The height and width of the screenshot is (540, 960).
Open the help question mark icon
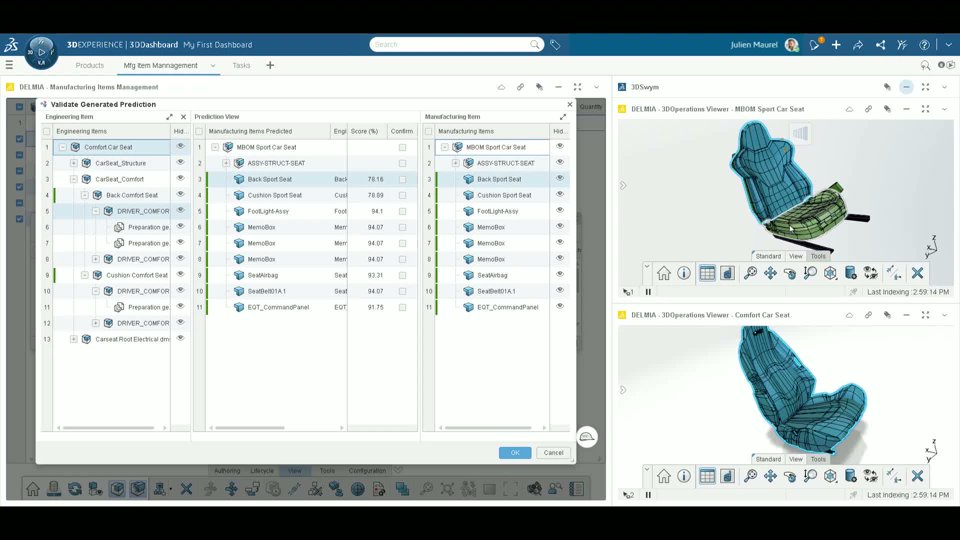click(924, 45)
